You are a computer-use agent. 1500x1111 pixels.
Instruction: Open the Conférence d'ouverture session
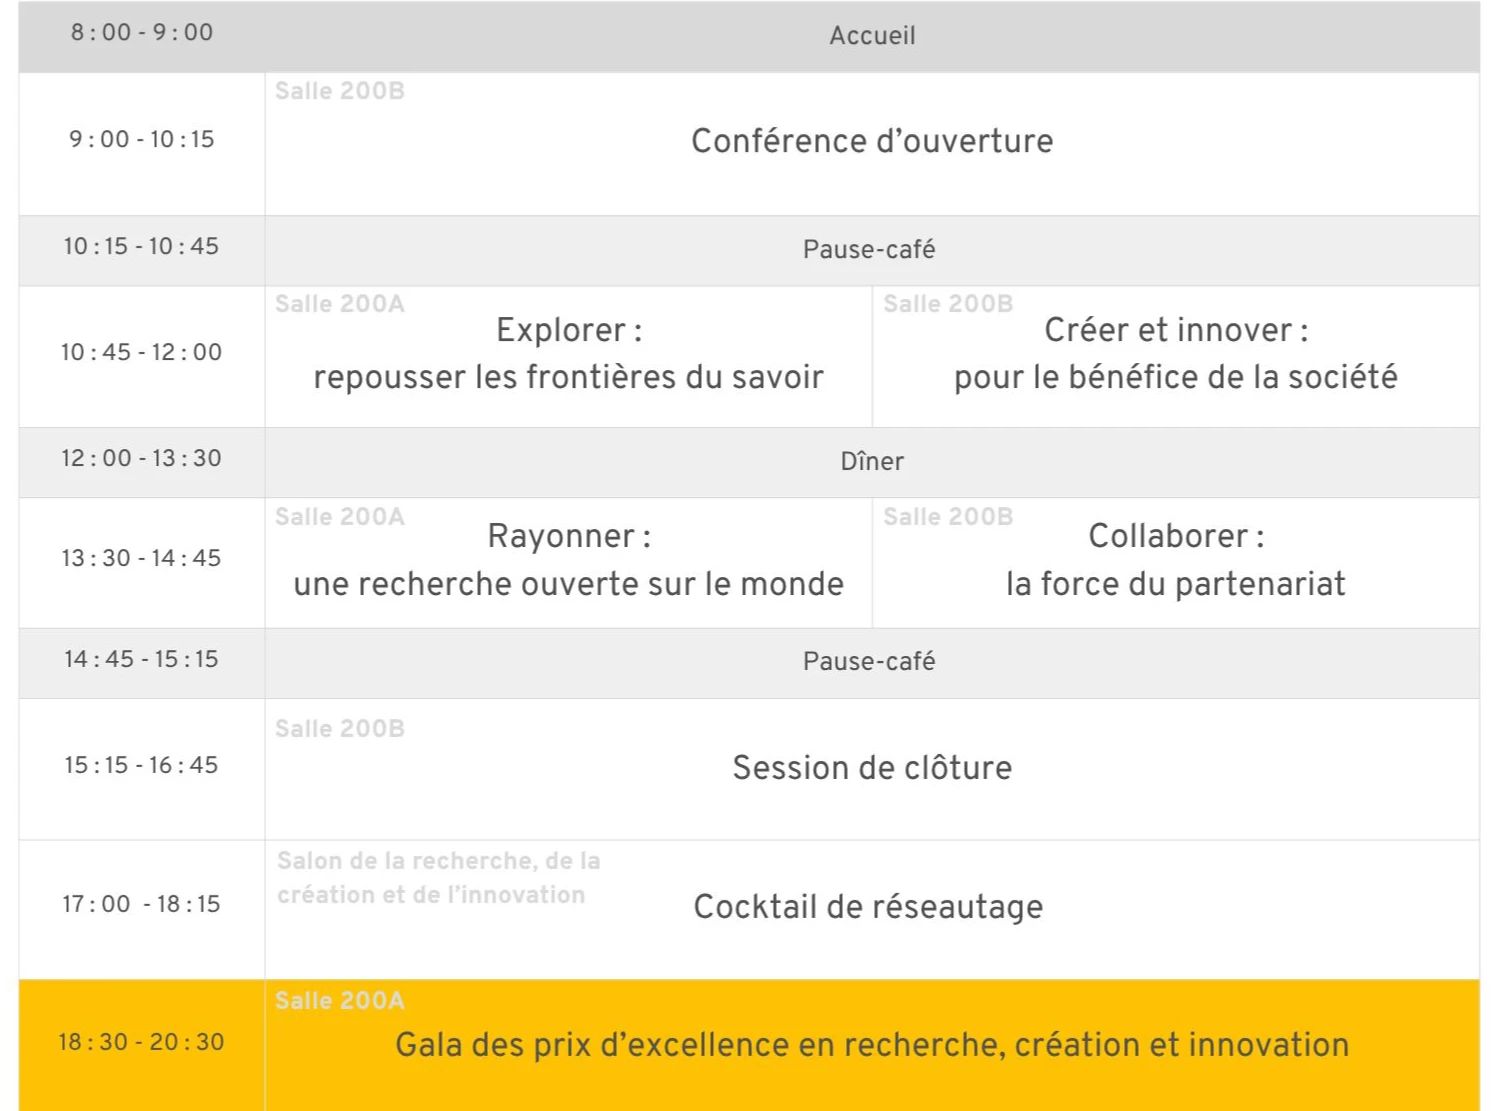tap(872, 141)
